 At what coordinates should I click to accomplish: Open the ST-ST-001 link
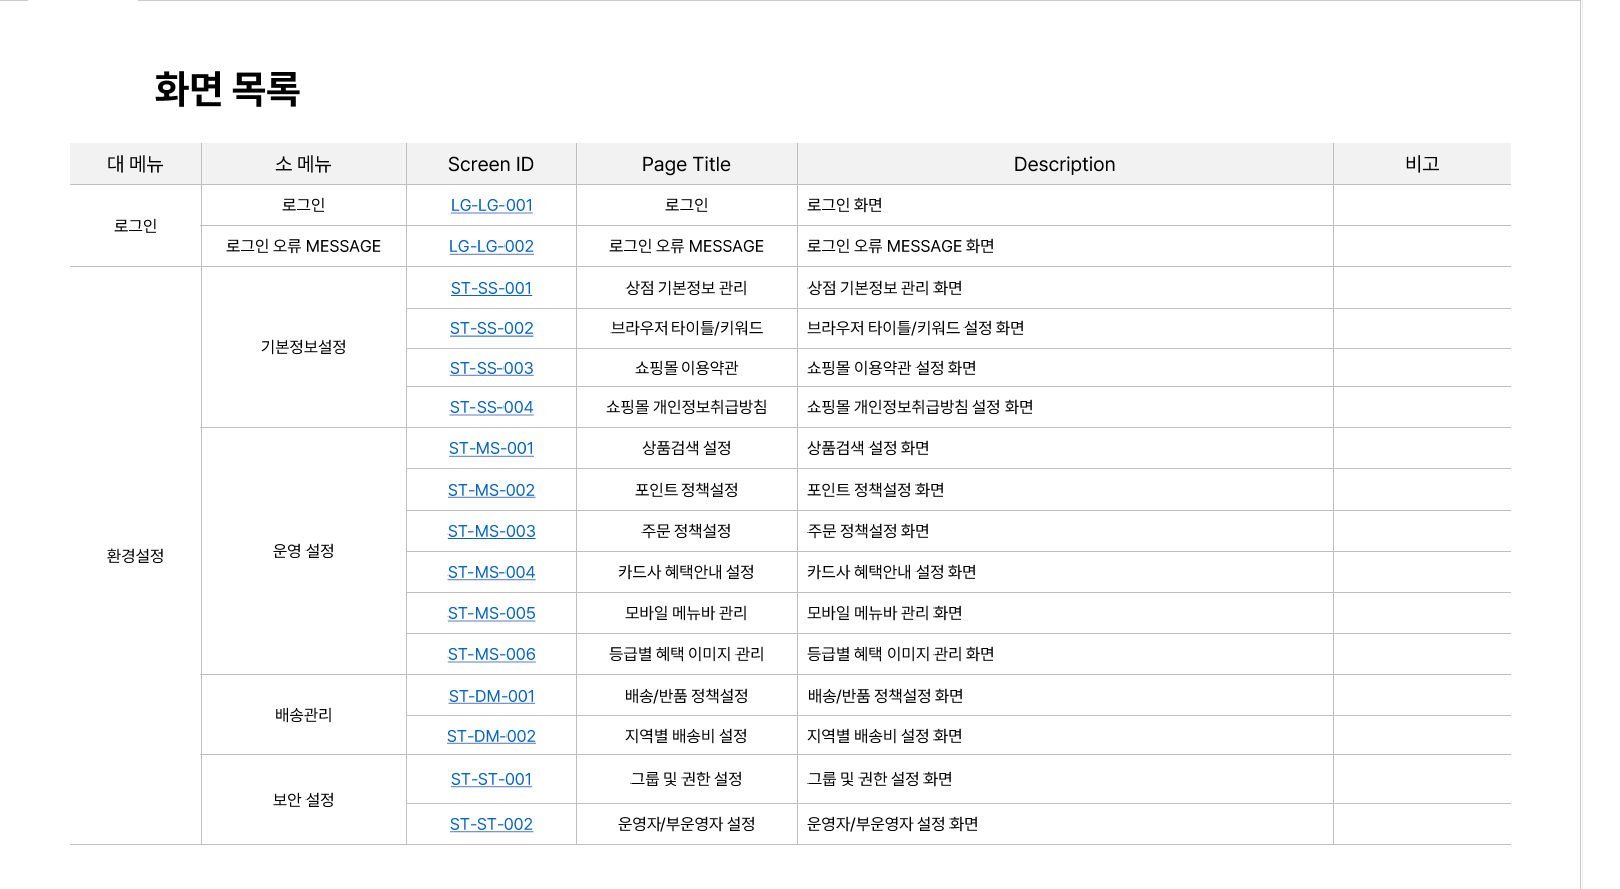click(491, 779)
